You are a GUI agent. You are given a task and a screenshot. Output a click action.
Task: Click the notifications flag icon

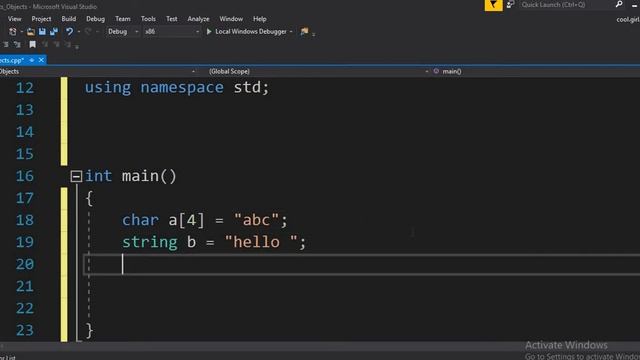click(x=493, y=5)
